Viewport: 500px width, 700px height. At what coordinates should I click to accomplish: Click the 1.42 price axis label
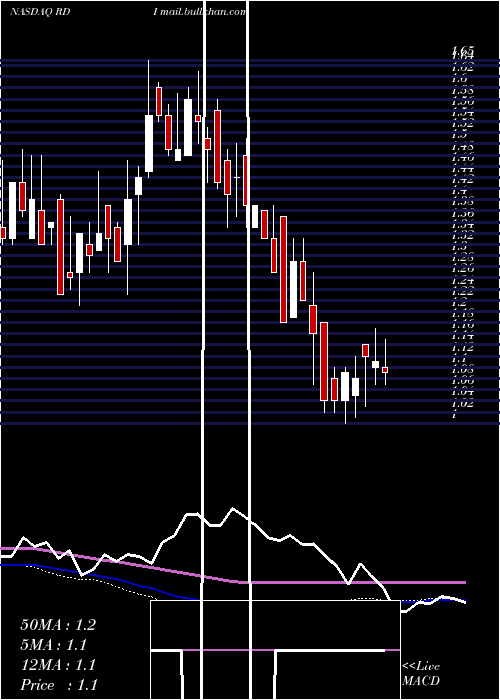(x=462, y=180)
